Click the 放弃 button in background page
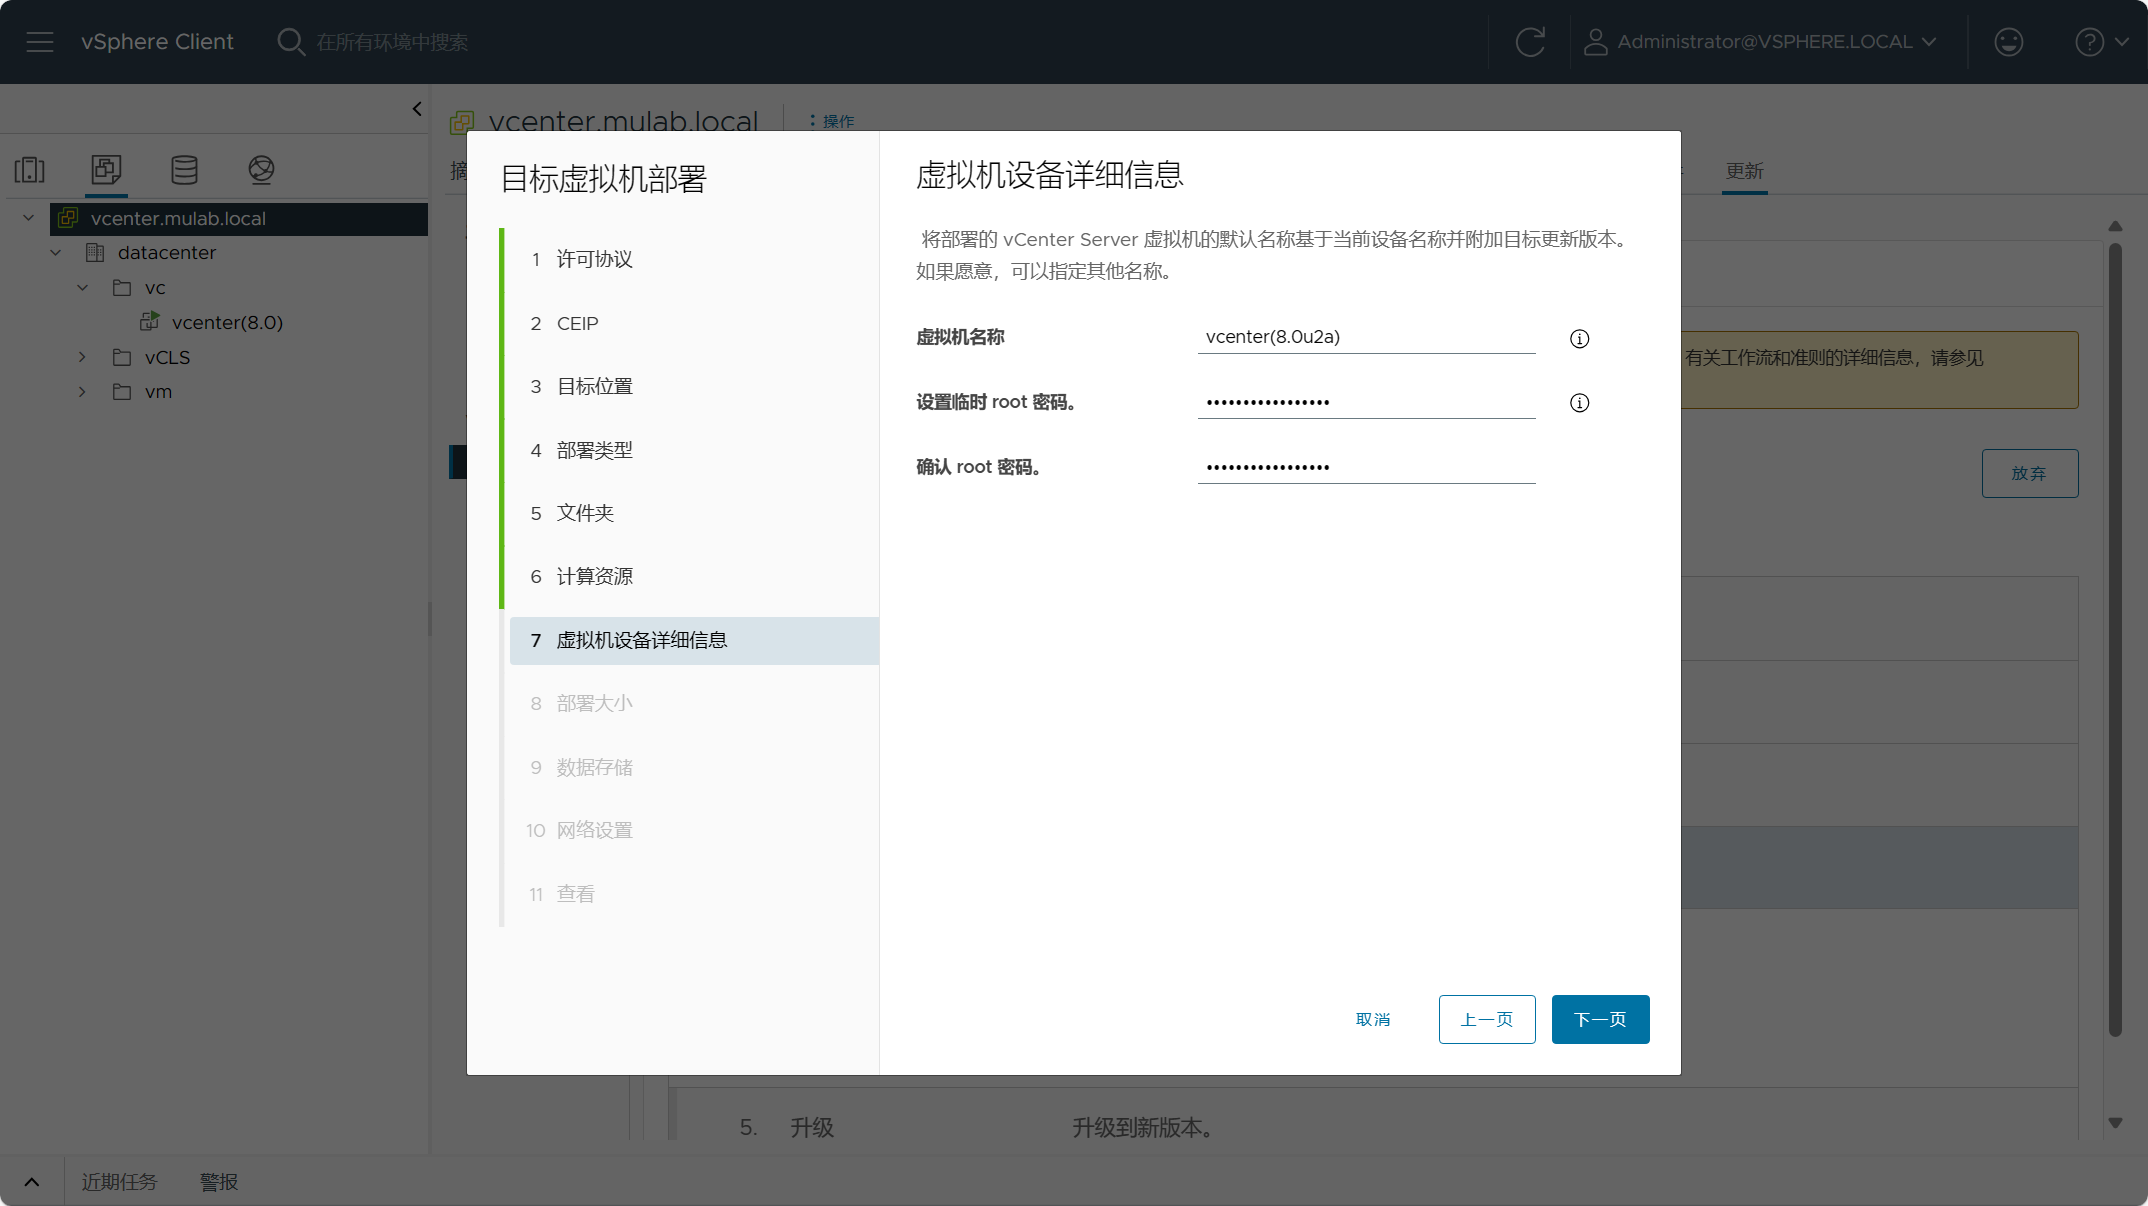Viewport: 2148px width, 1206px height. coord(2029,473)
